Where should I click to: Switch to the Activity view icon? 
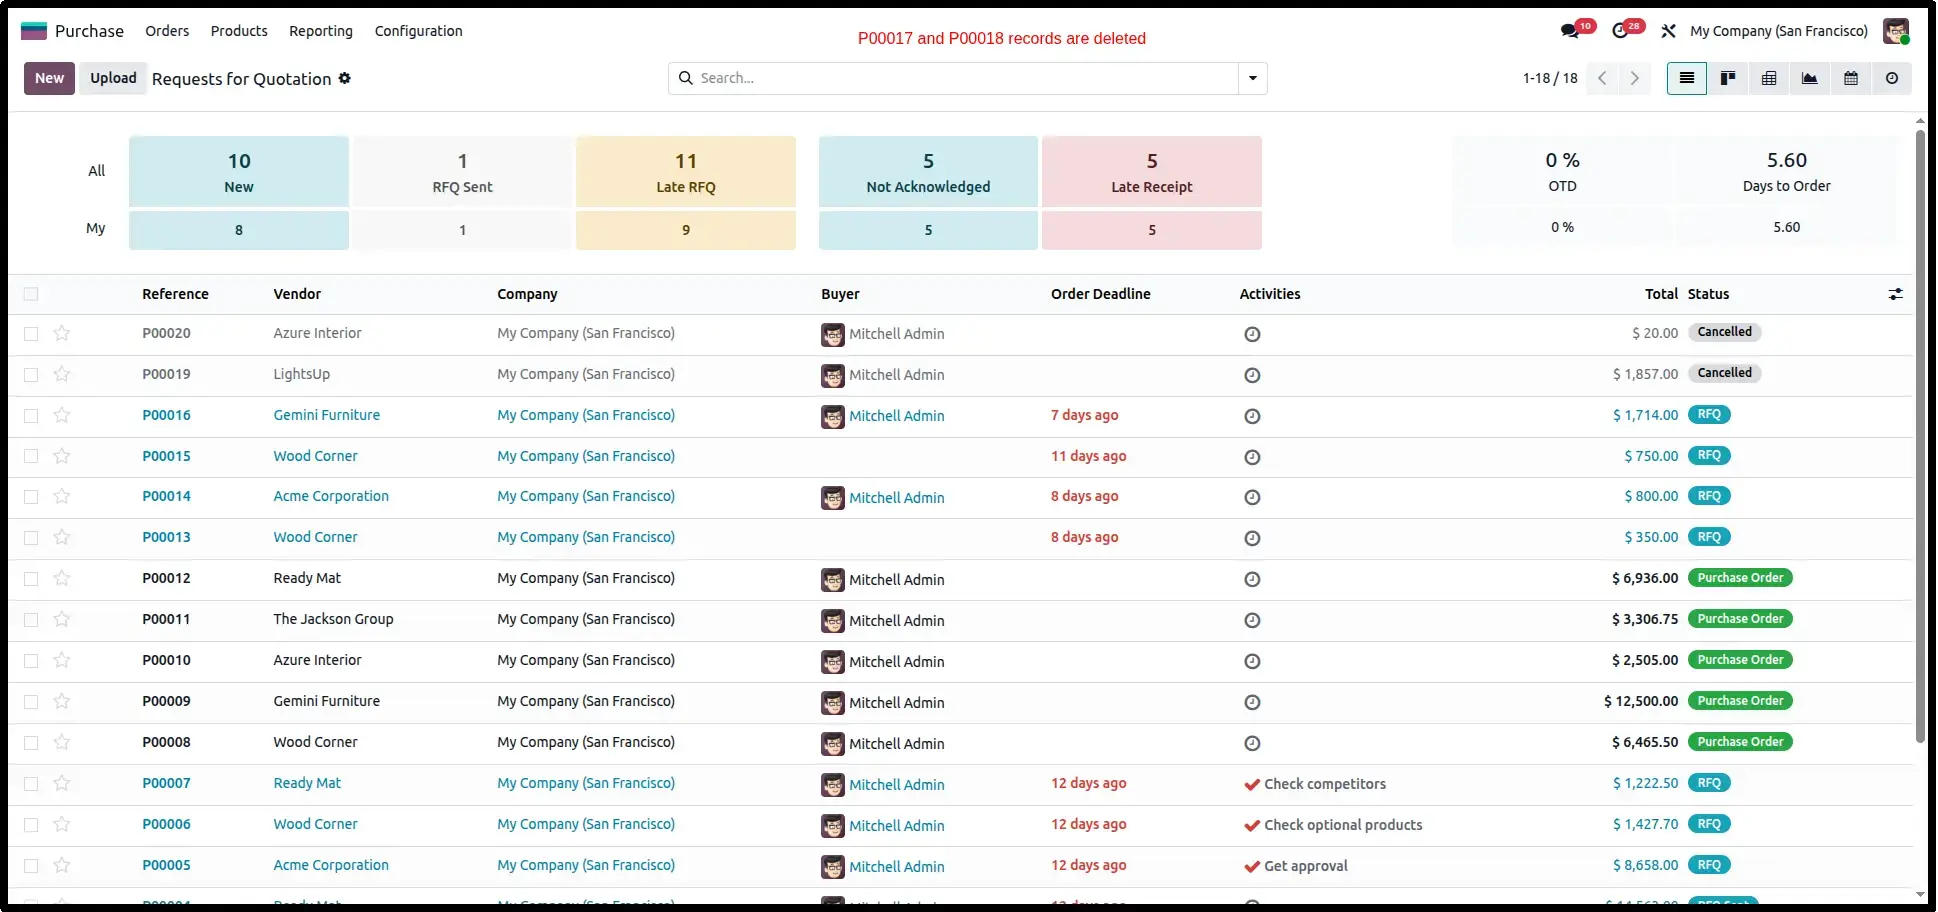[1891, 78]
